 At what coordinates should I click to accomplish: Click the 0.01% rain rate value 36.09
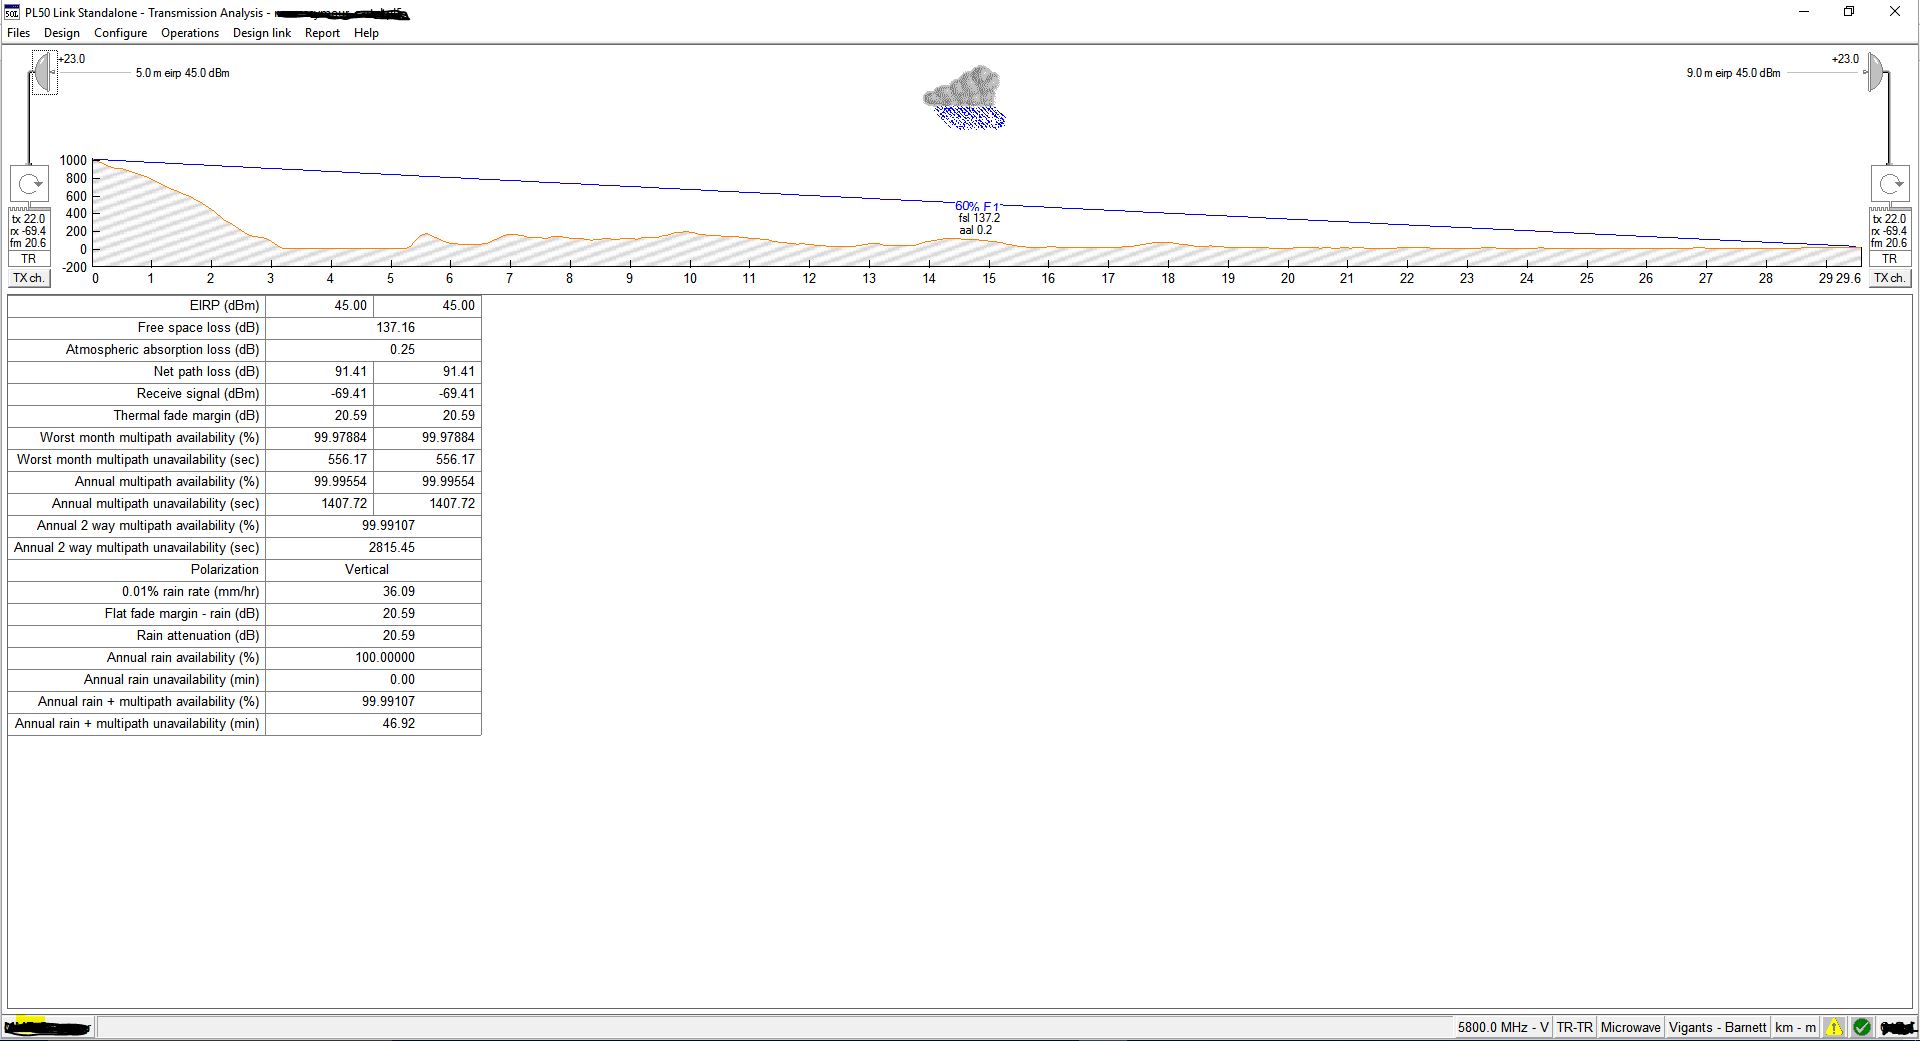(399, 591)
